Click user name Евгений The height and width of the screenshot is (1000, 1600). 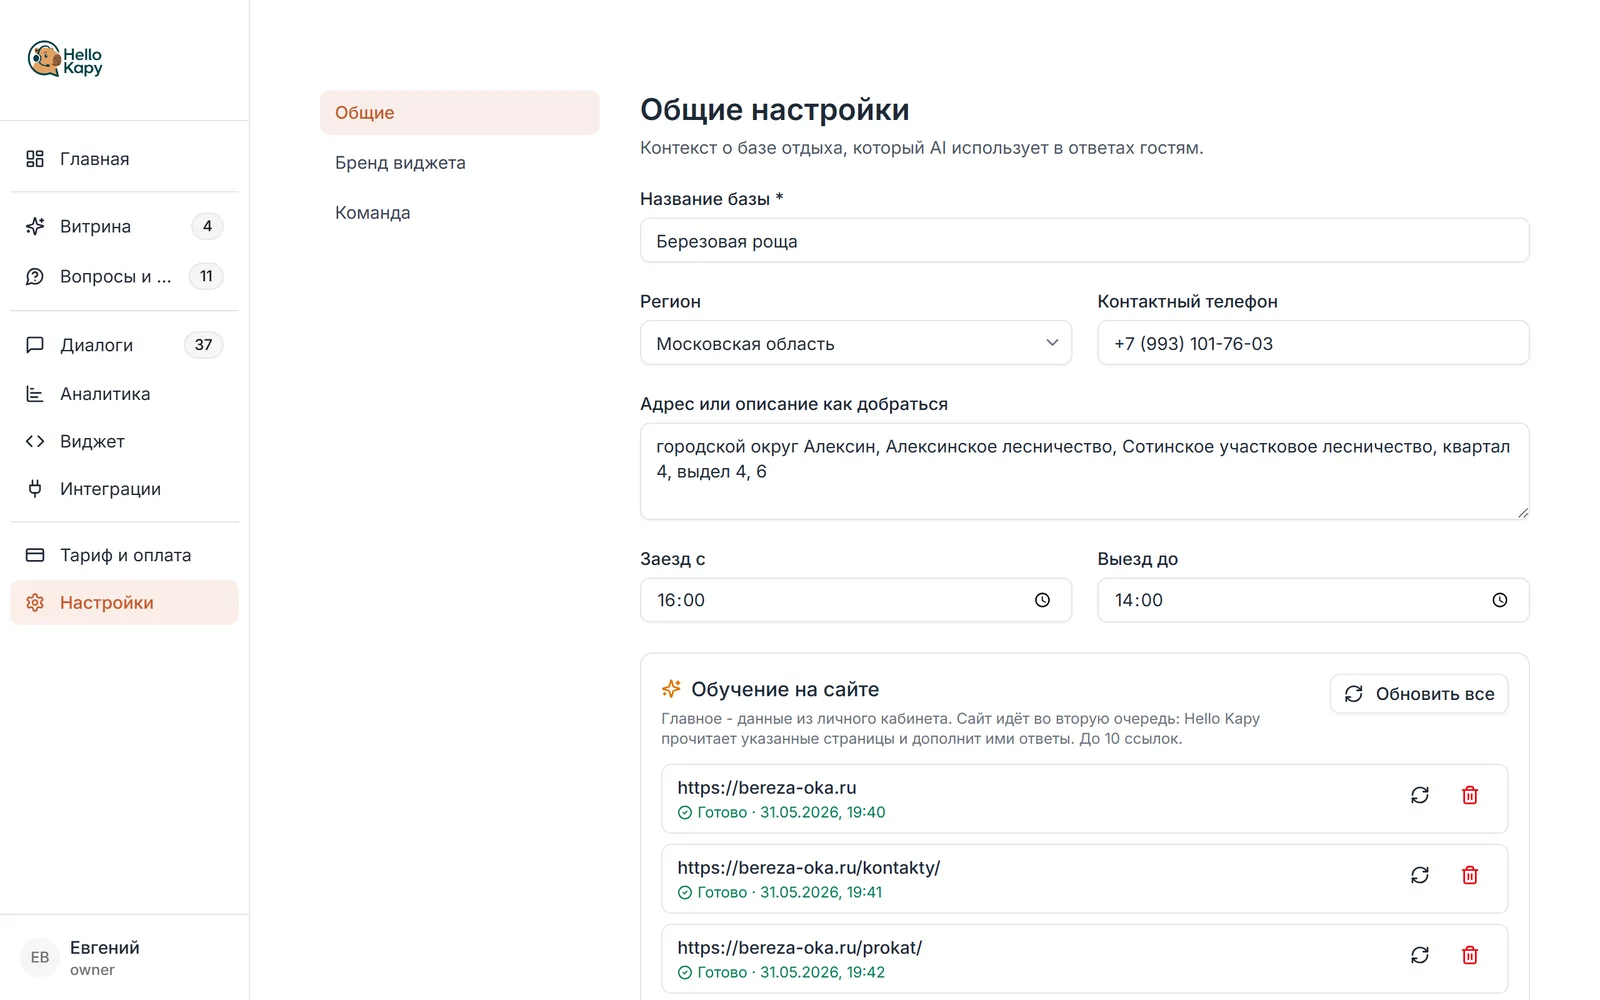click(105, 948)
